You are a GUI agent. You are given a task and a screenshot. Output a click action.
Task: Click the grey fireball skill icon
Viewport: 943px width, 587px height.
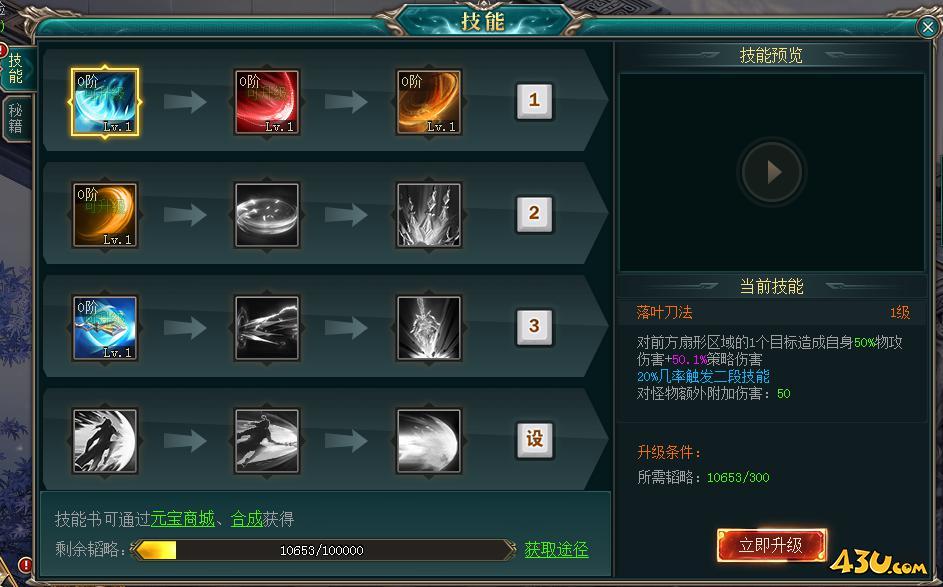click(x=429, y=441)
